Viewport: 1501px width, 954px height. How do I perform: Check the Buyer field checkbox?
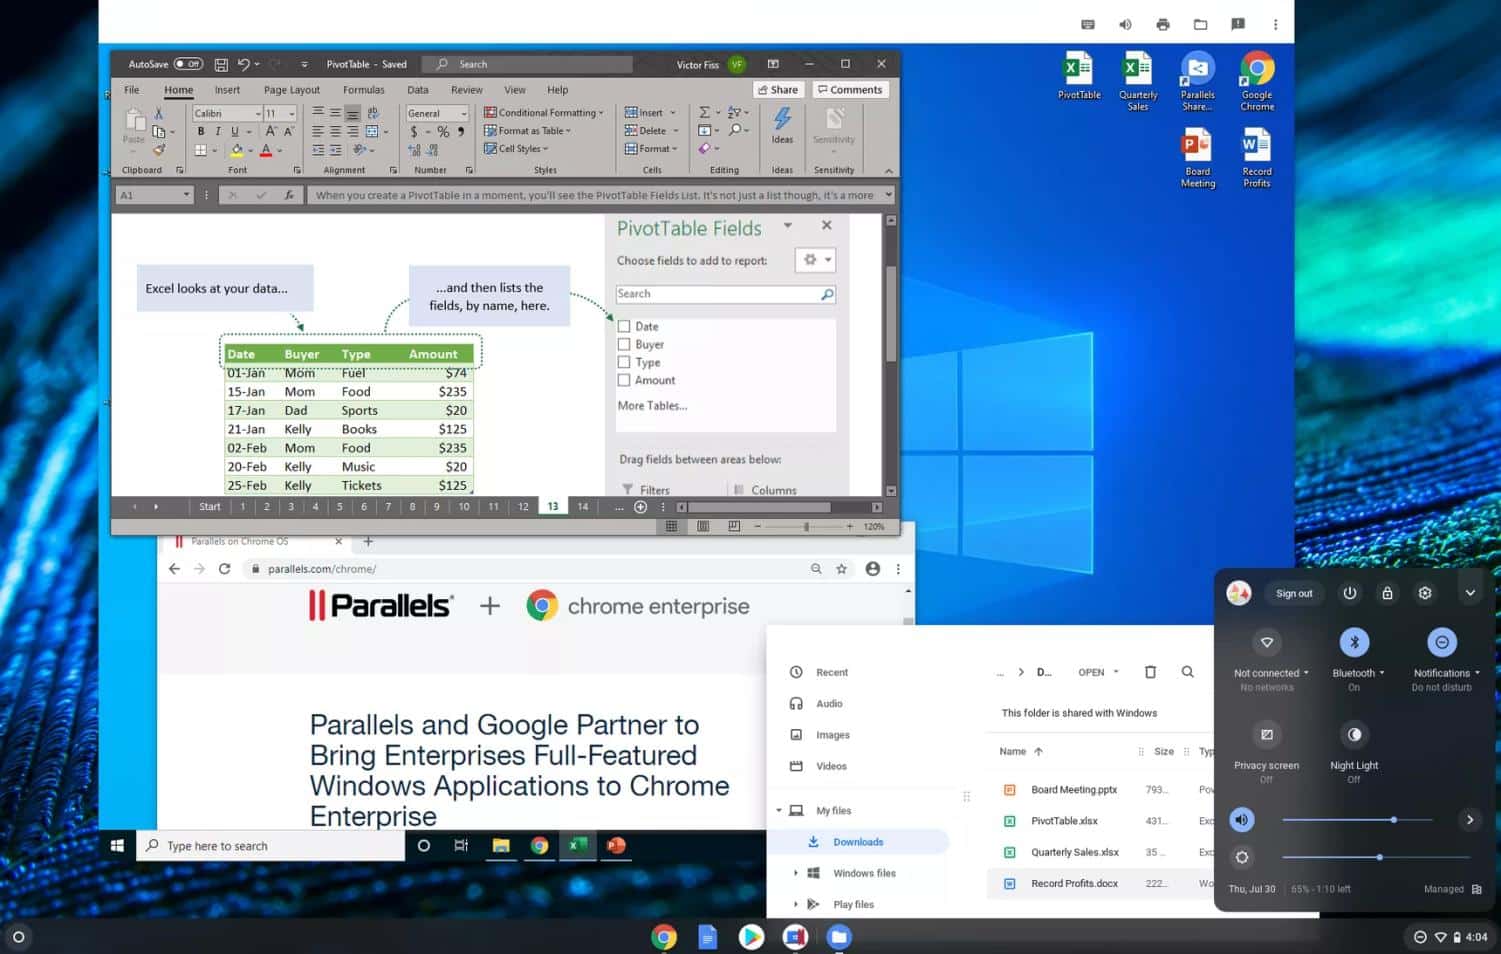(x=624, y=344)
